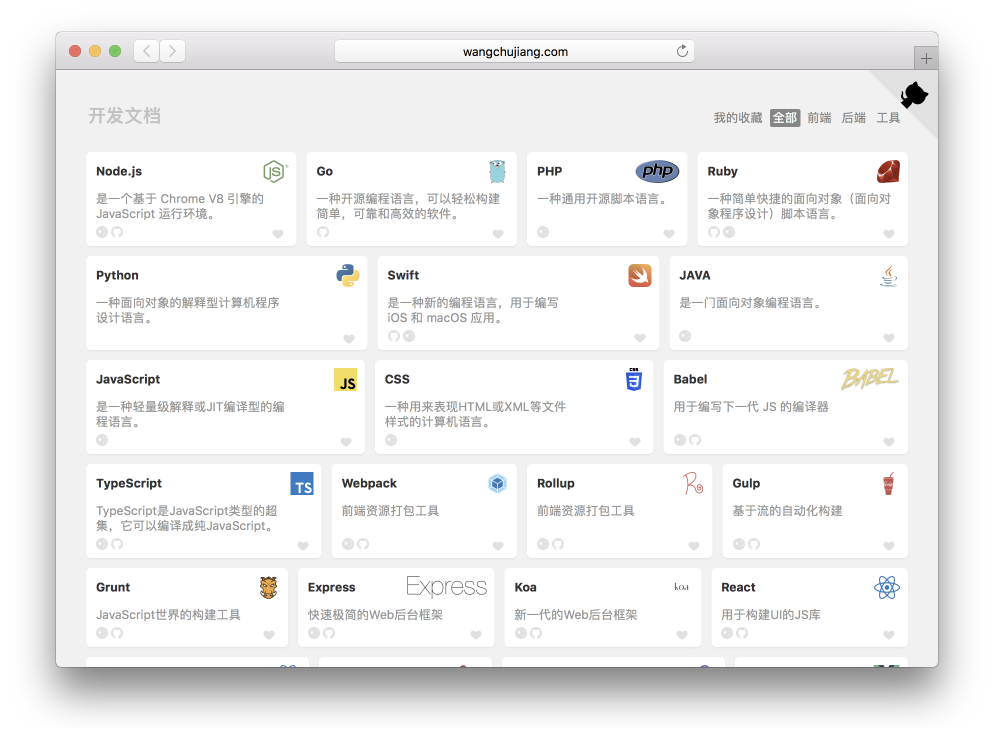Click the Gulp cup logo
This screenshot has height=747, width=994.
[889, 483]
